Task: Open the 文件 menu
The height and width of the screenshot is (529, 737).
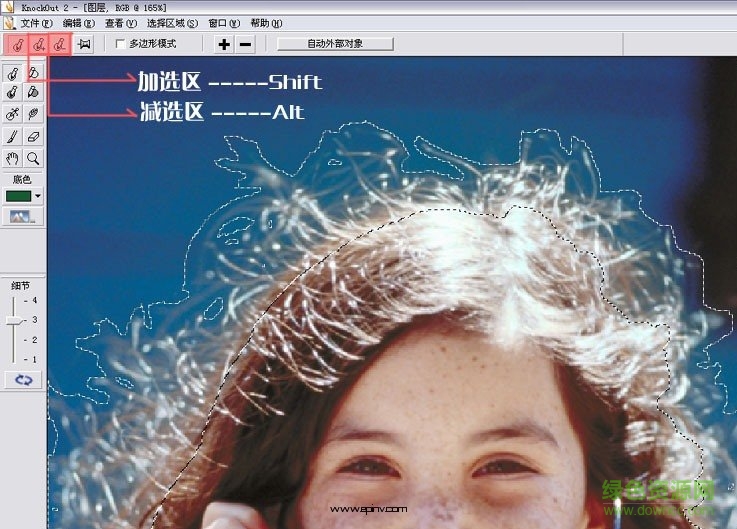Action: tap(36, 22)
